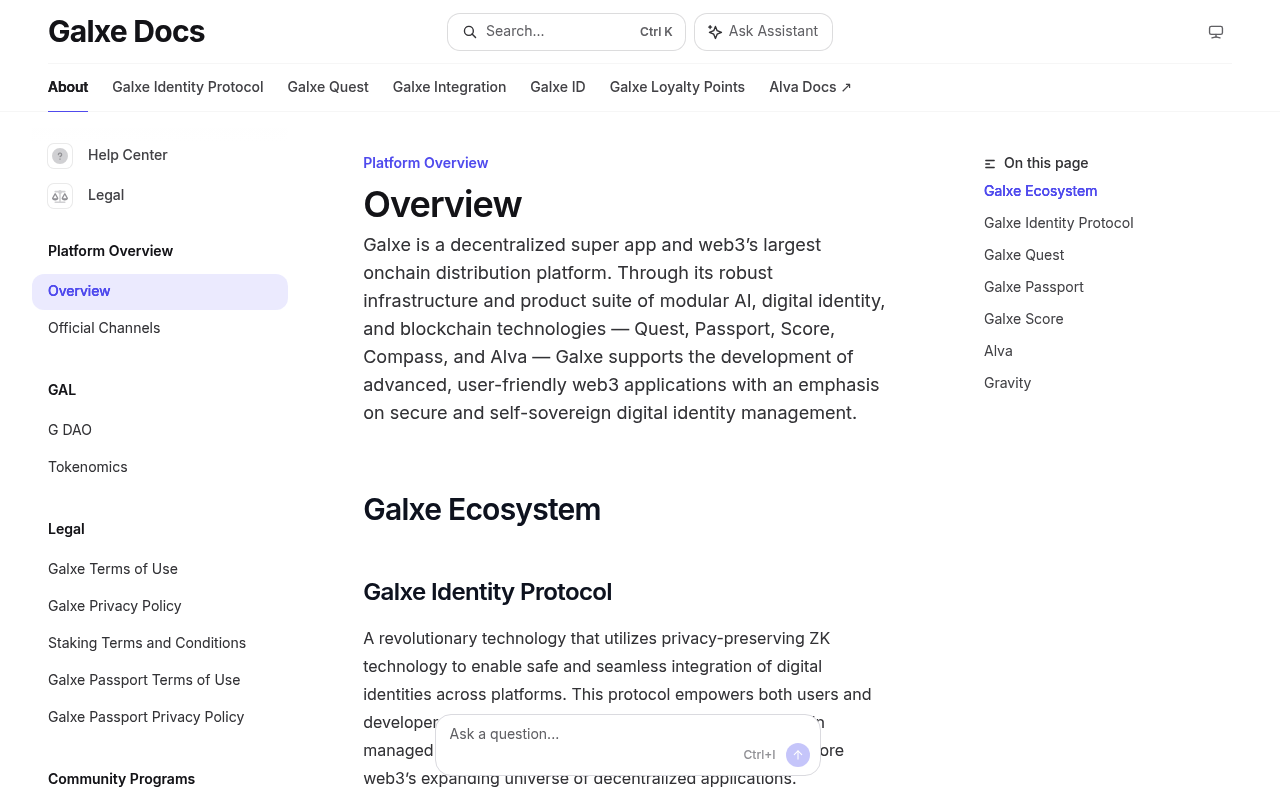Open Official Channels in the sidebar
1280x800 pixels.
(104, 328)
